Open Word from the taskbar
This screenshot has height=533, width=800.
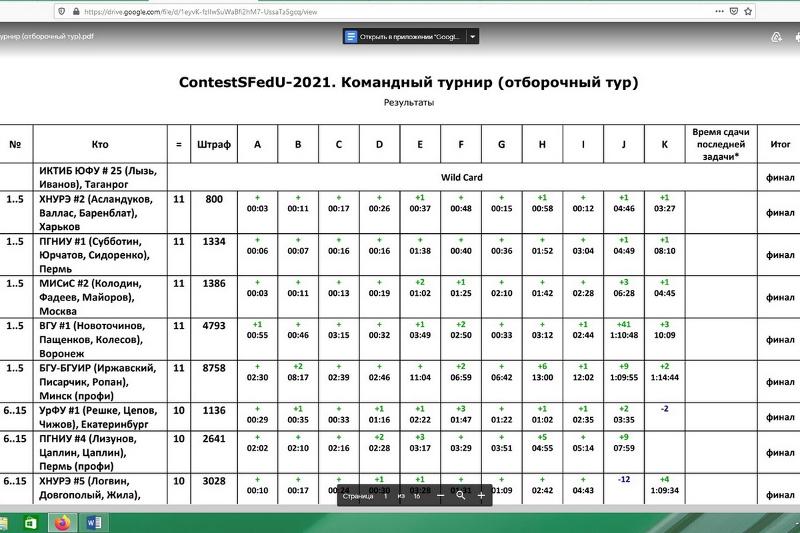tap(95, 522)
